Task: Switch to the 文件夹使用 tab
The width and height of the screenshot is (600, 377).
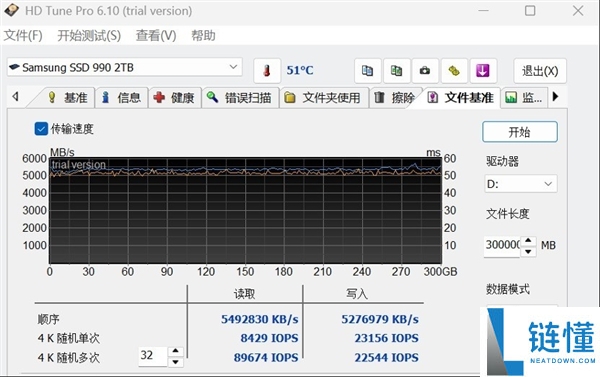Action: pyautogui.click(x=324, y=98)
